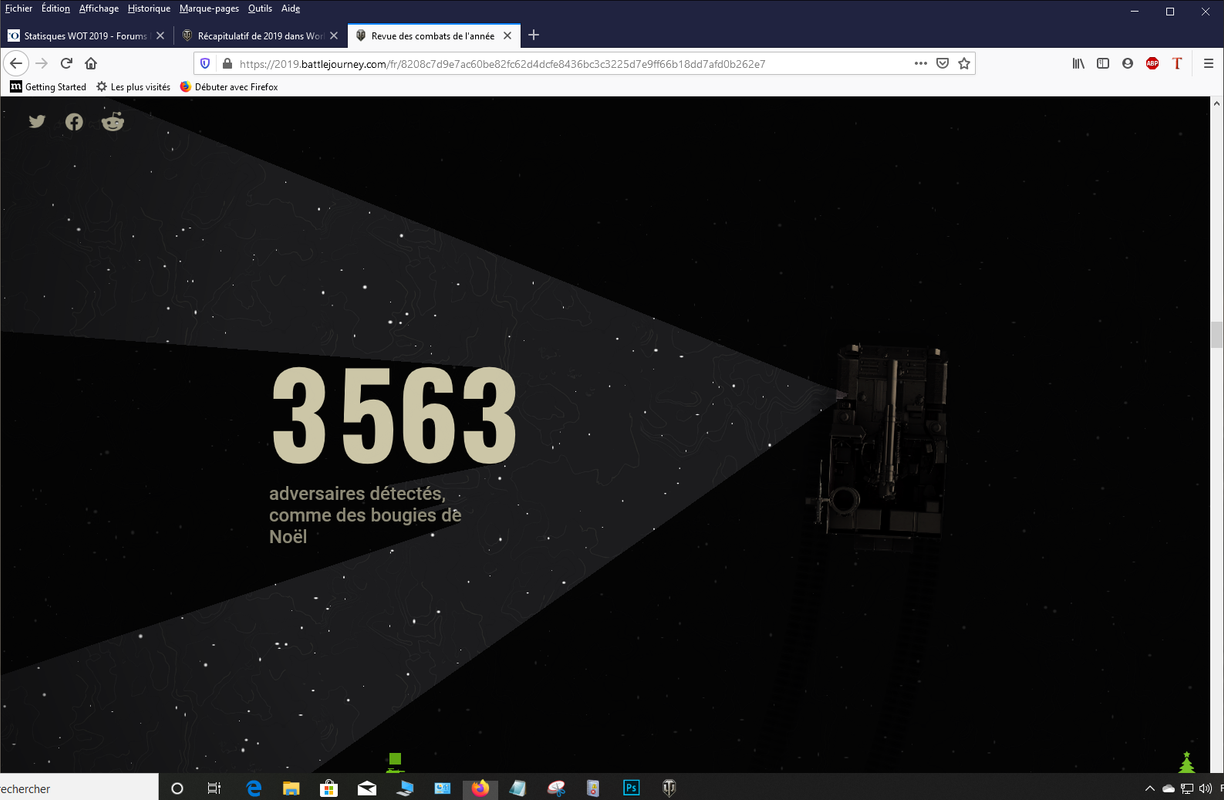The height and width of the screenshot is (800, 1224).
Task: Share the page via the Twitter icon
Action: click(37, 122)
